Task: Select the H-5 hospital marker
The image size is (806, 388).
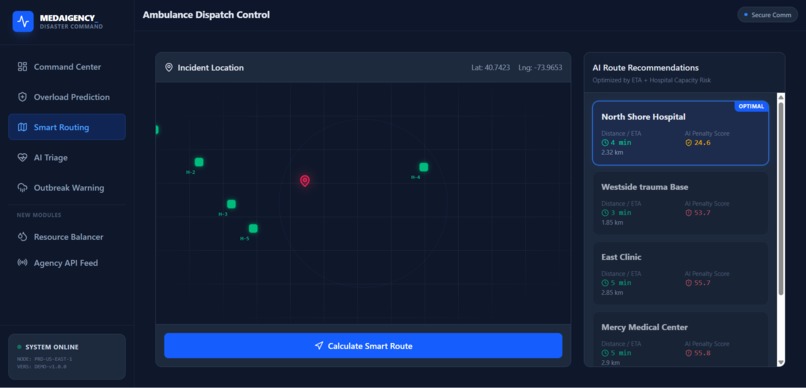Action: coord(253,228)
